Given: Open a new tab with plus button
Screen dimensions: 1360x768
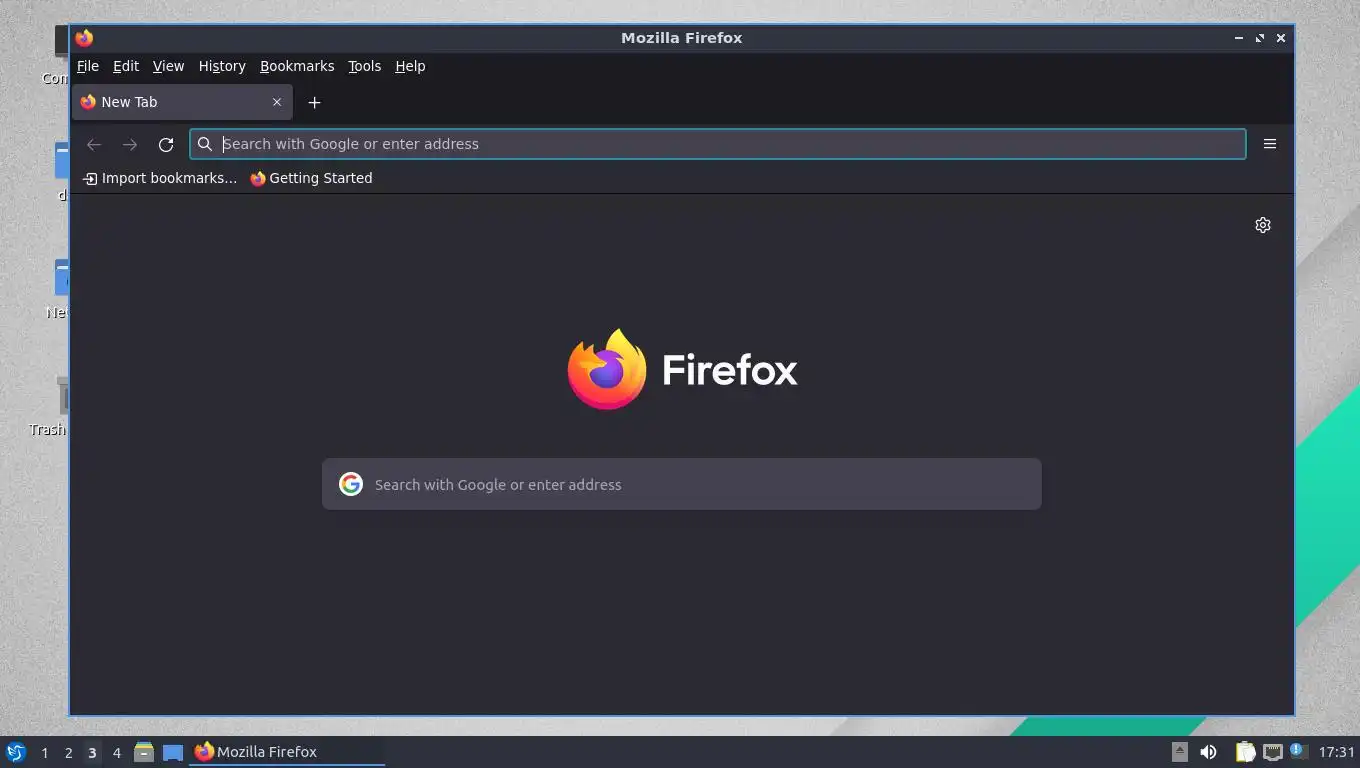Looking at the screenshot, I should coord(314,102).
